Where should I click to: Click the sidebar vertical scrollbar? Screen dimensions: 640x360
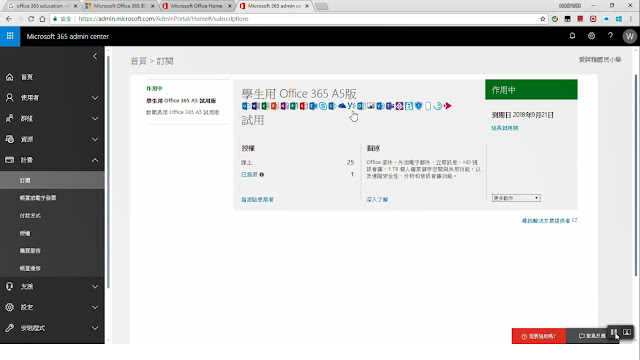tap(108, 171)
